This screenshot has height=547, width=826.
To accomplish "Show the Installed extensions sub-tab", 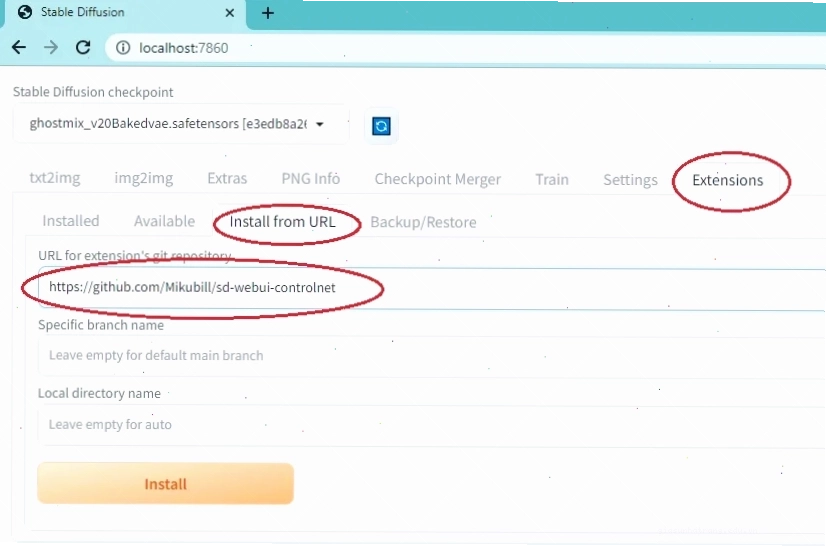I will point(71,221).
